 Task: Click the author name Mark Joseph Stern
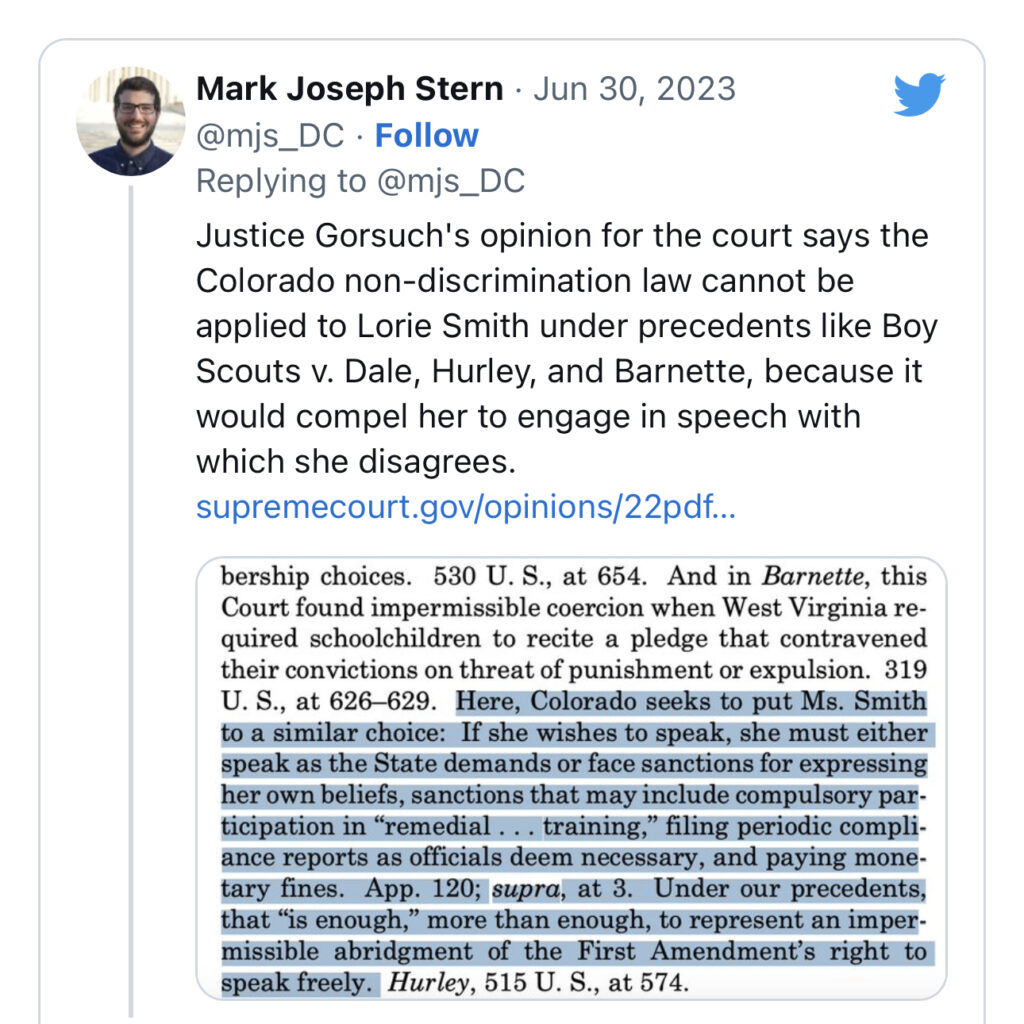349,89
